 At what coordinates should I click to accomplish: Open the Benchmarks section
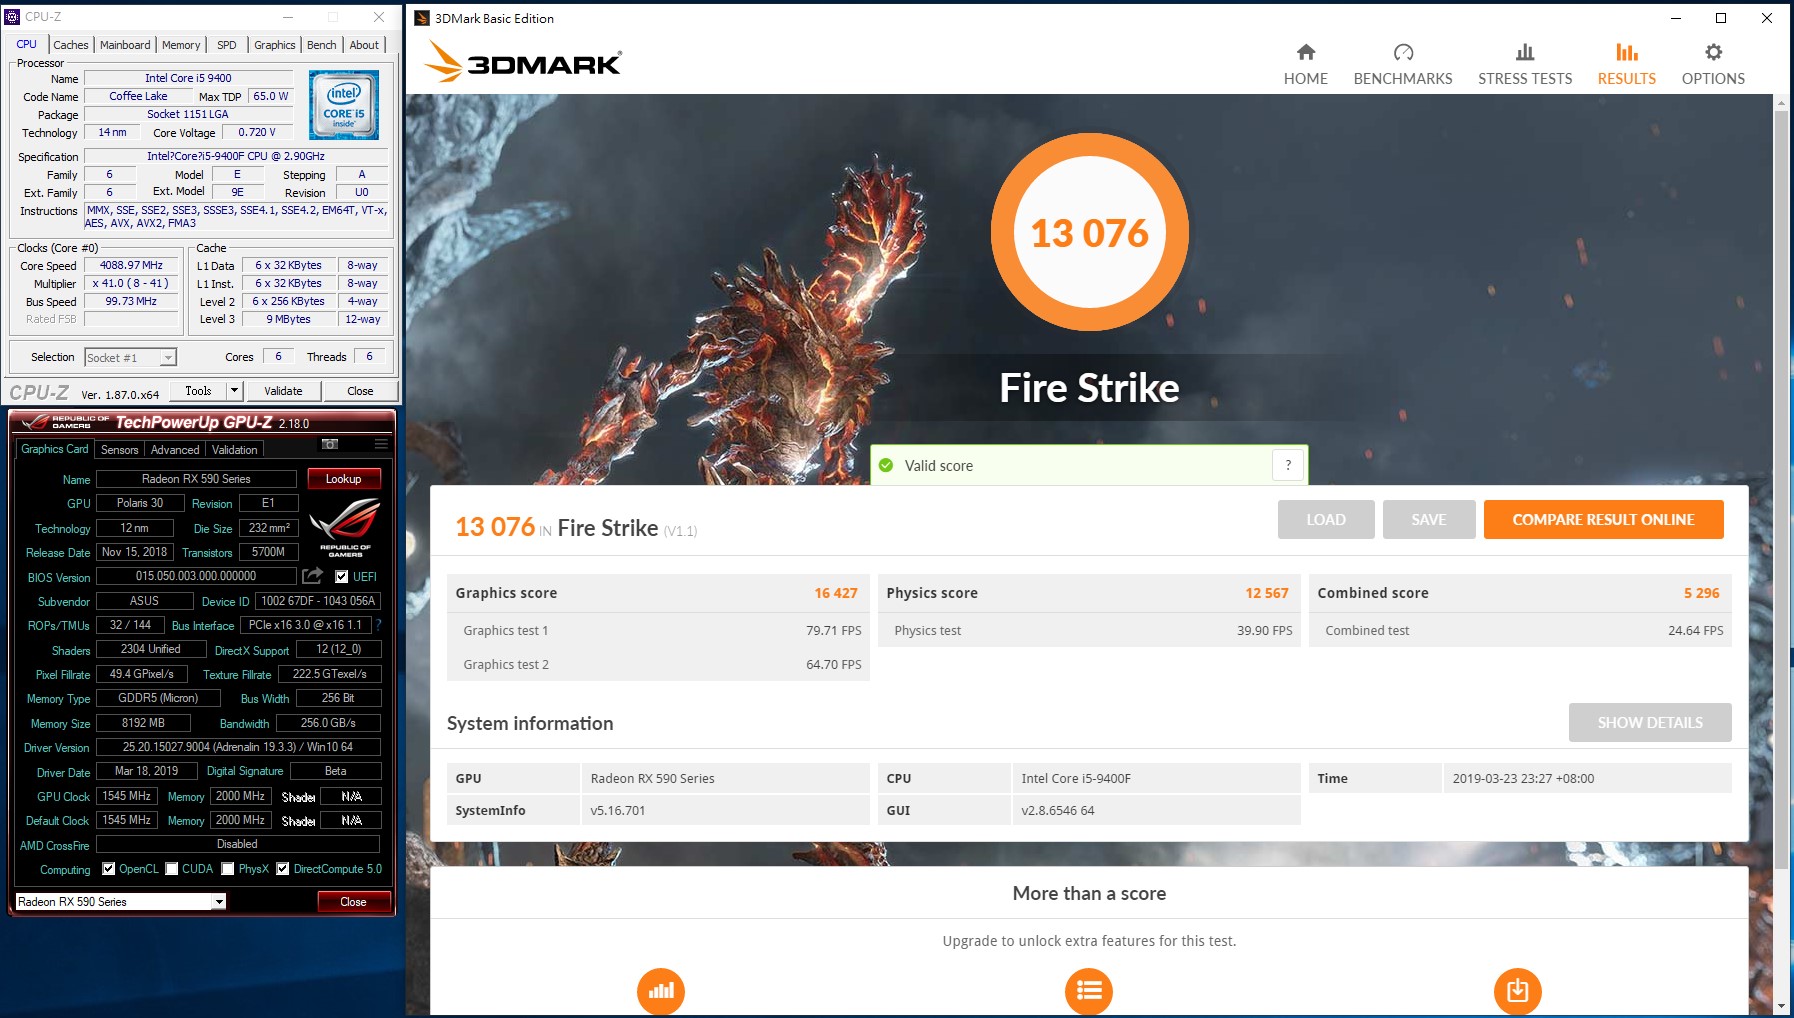(x=1403, y=65)
